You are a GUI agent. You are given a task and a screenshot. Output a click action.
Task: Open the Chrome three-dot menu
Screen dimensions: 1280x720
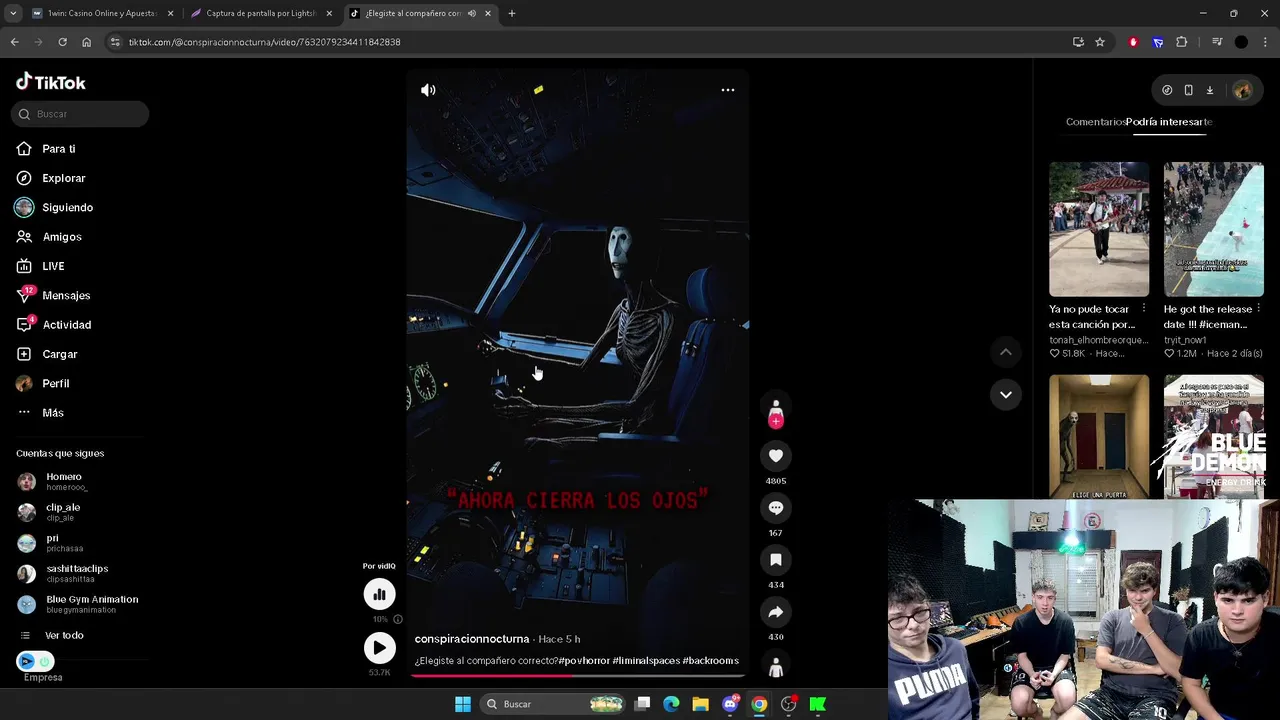pyautogui.click(x=1265, y=42)
